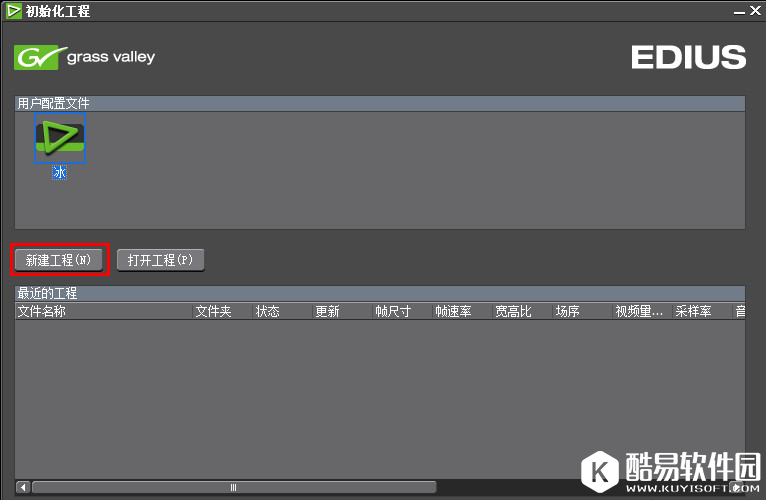Click the 帧尺寸 column header

pos(403,311)
